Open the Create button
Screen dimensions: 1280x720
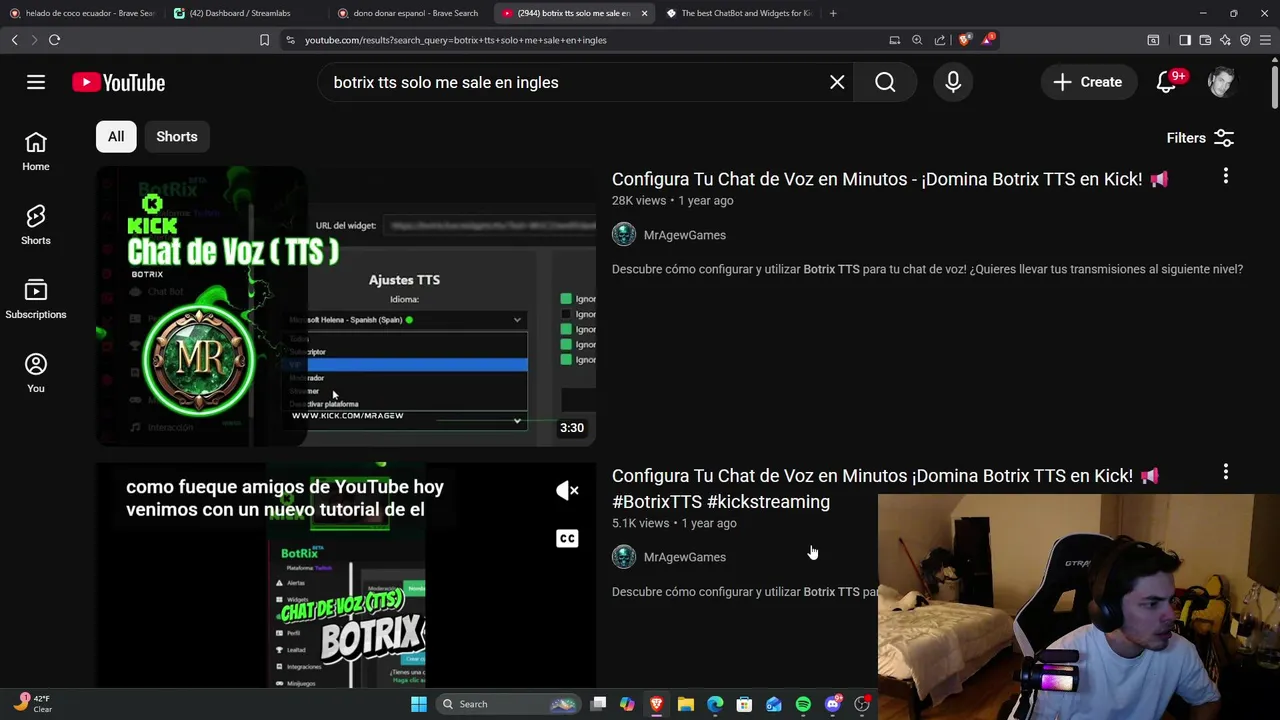1087,82
